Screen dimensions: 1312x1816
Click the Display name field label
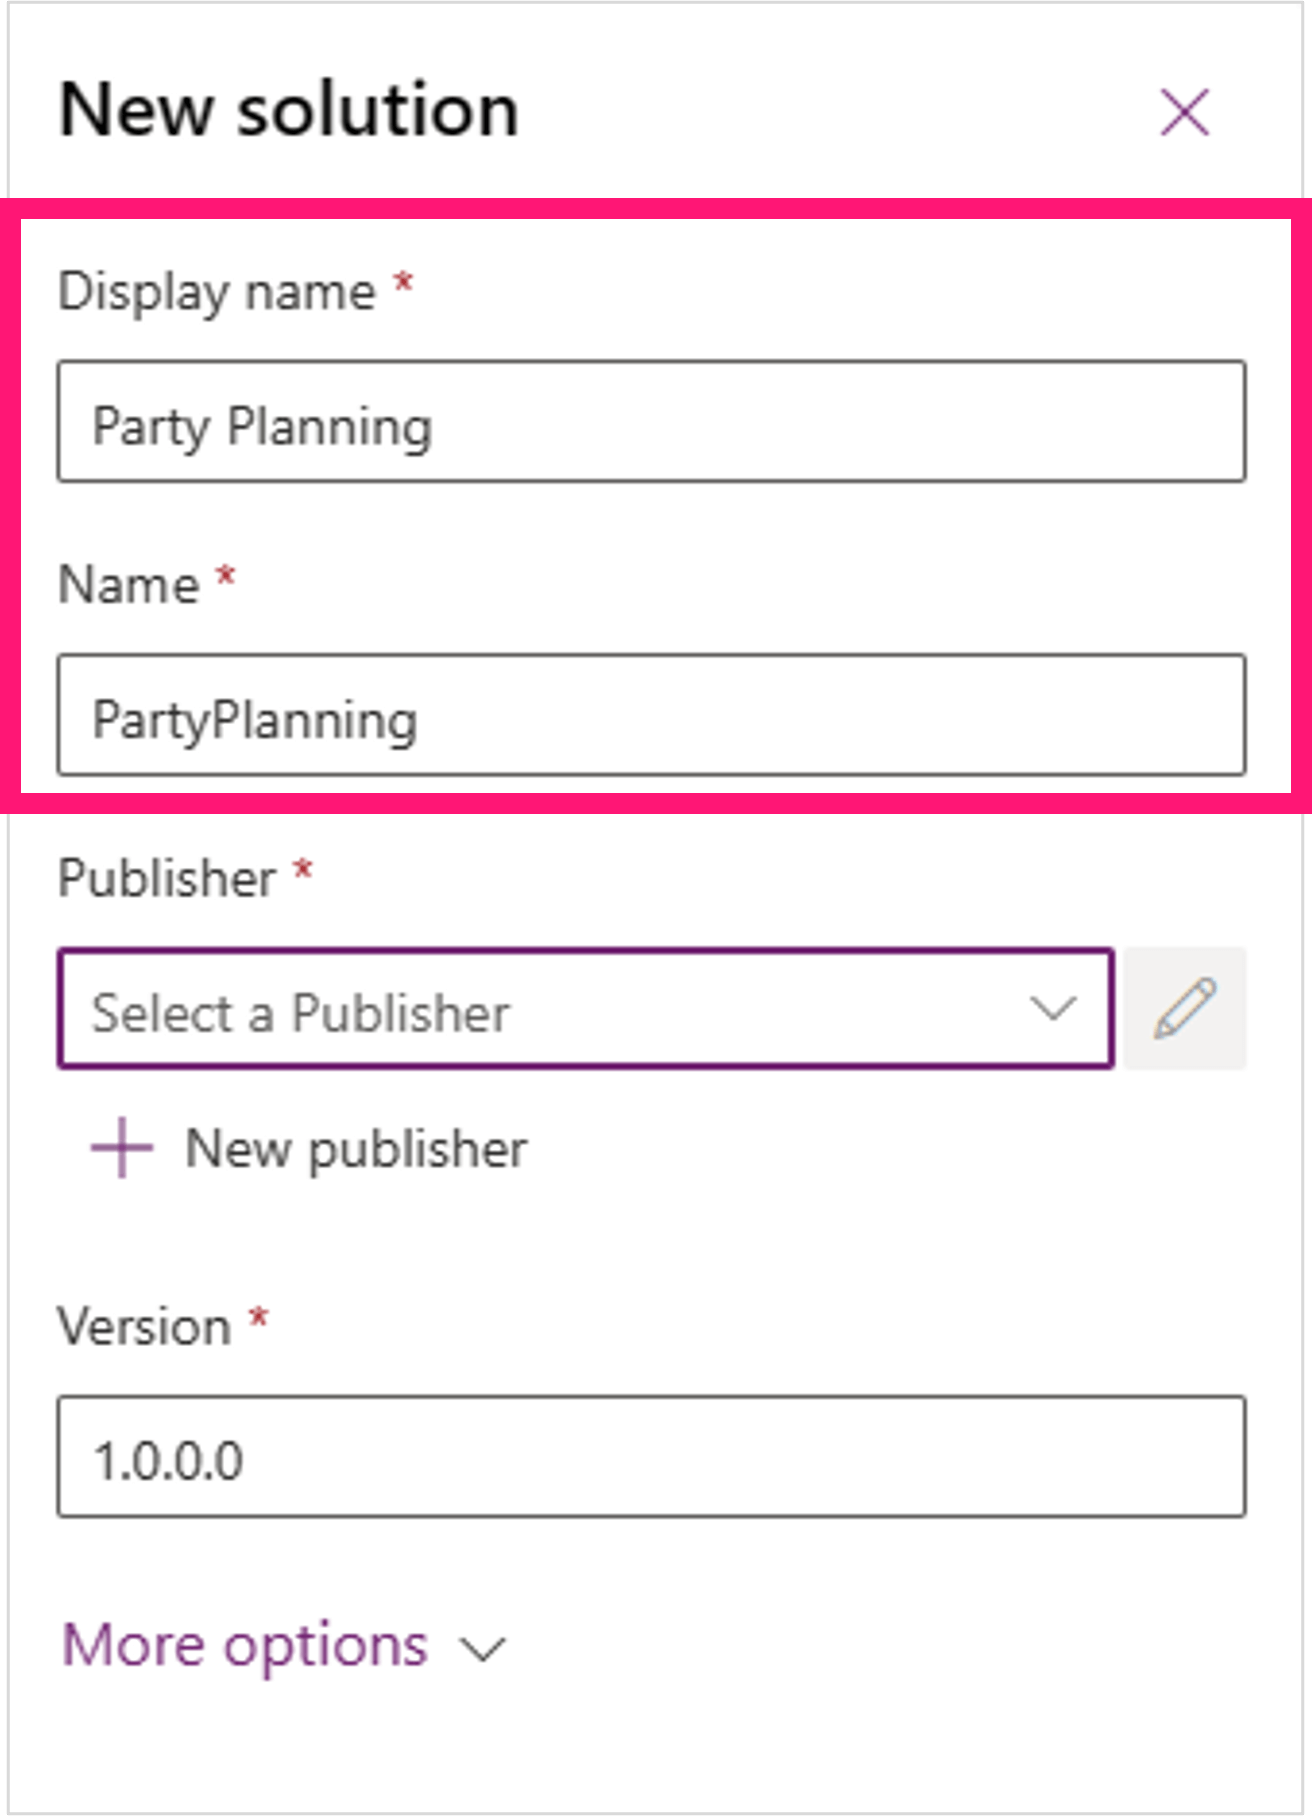coord(217,292)
